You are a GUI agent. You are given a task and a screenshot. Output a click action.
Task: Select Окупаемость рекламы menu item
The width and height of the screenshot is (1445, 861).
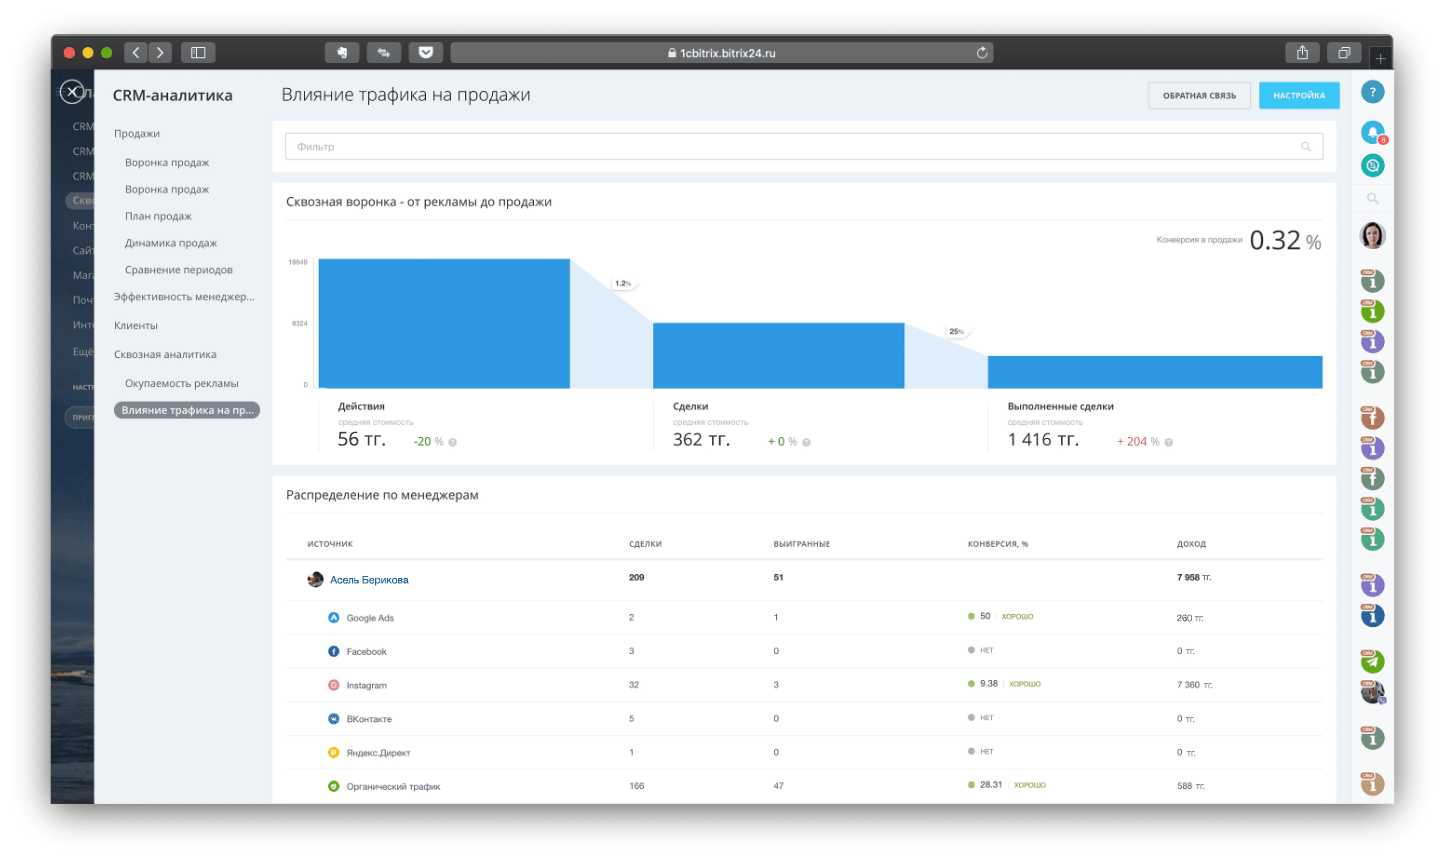pyautogui.click(x=181, y=384)
